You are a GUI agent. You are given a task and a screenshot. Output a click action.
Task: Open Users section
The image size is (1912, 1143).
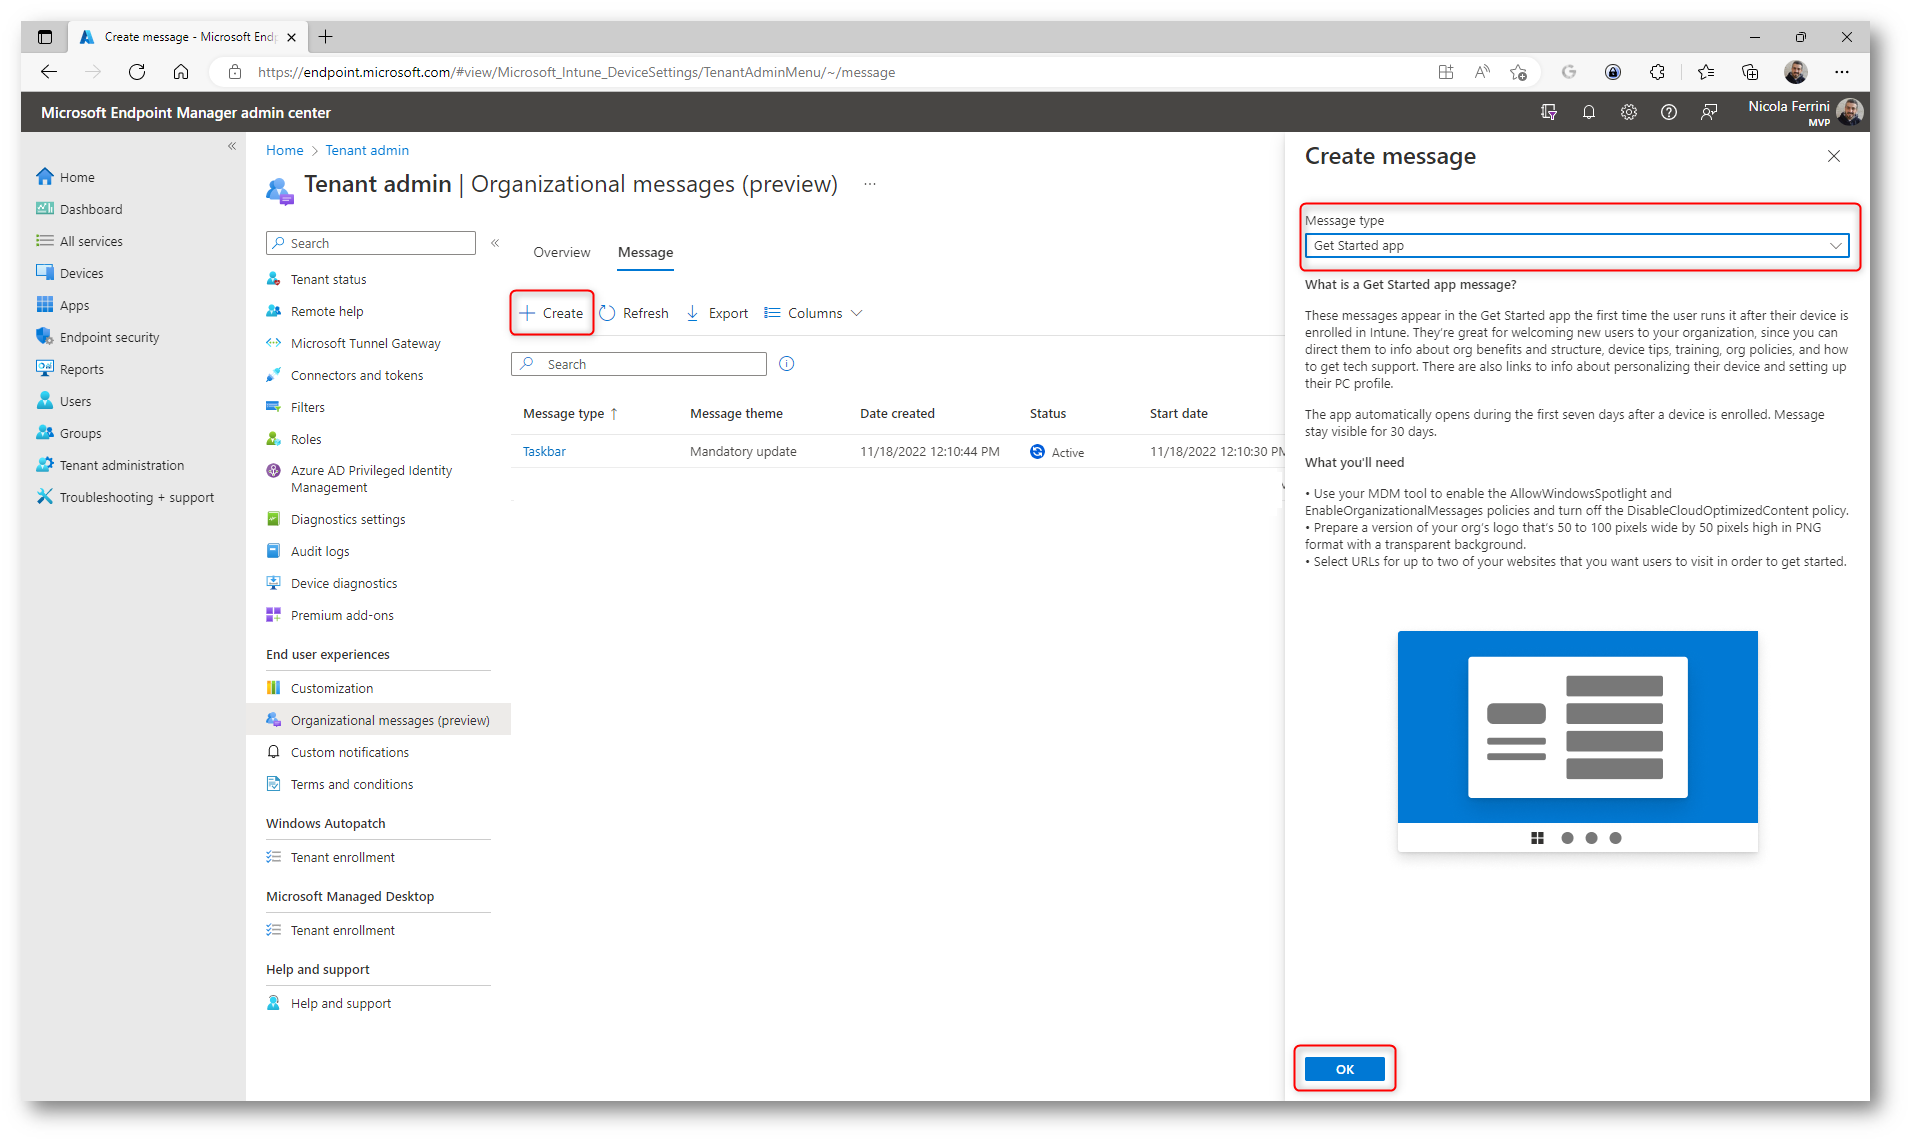click(64, 401)
